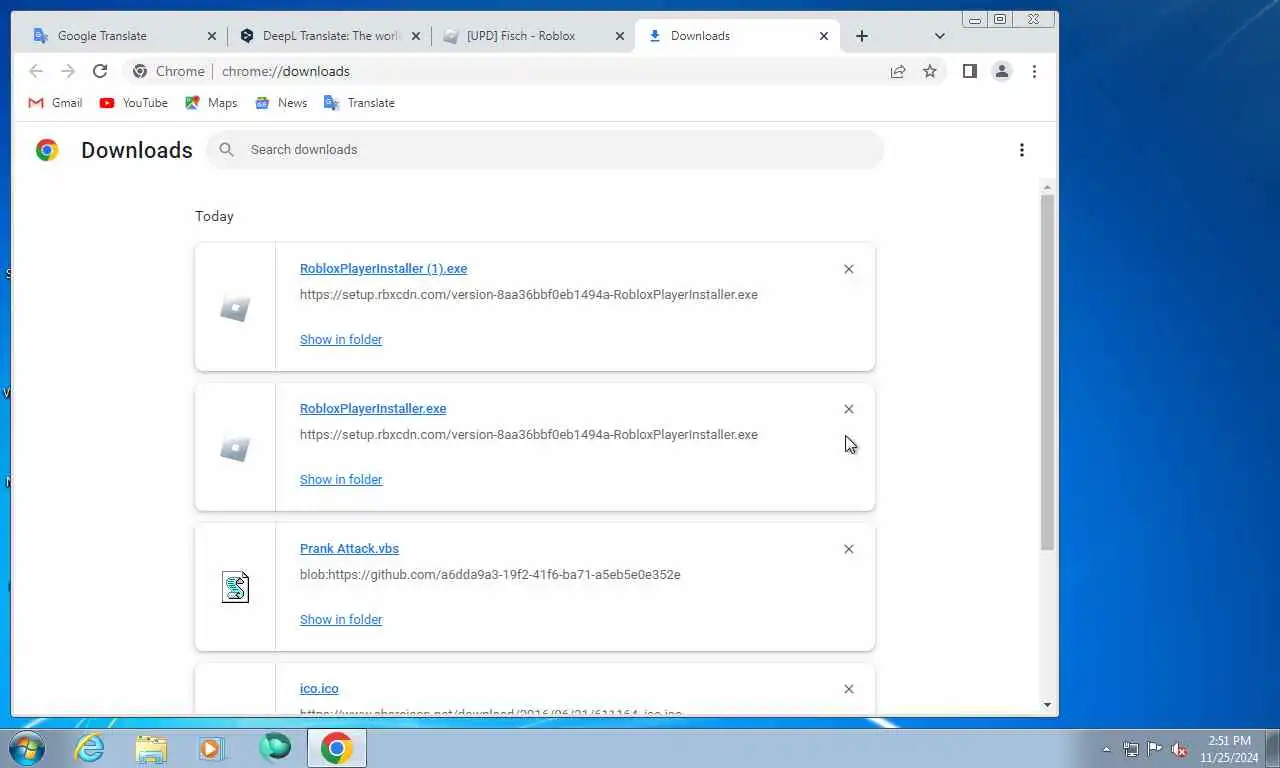
Task: Open the Translate bookmark
Action: (359, 103)
